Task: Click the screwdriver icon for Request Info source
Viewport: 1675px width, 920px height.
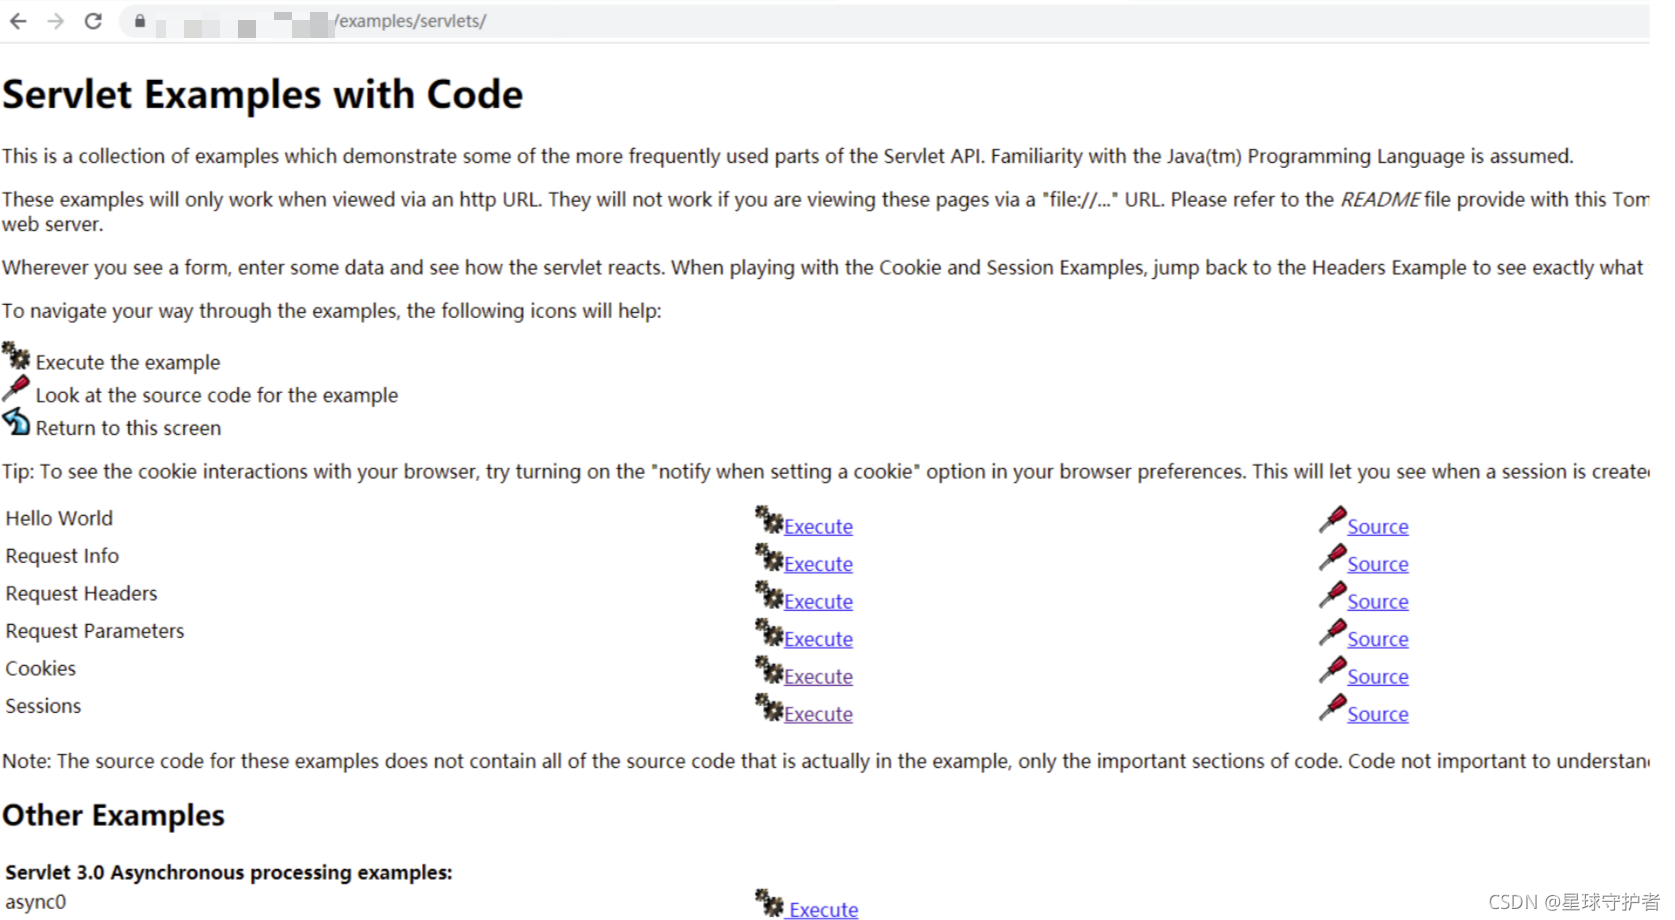Action: tap(1333, 557)
